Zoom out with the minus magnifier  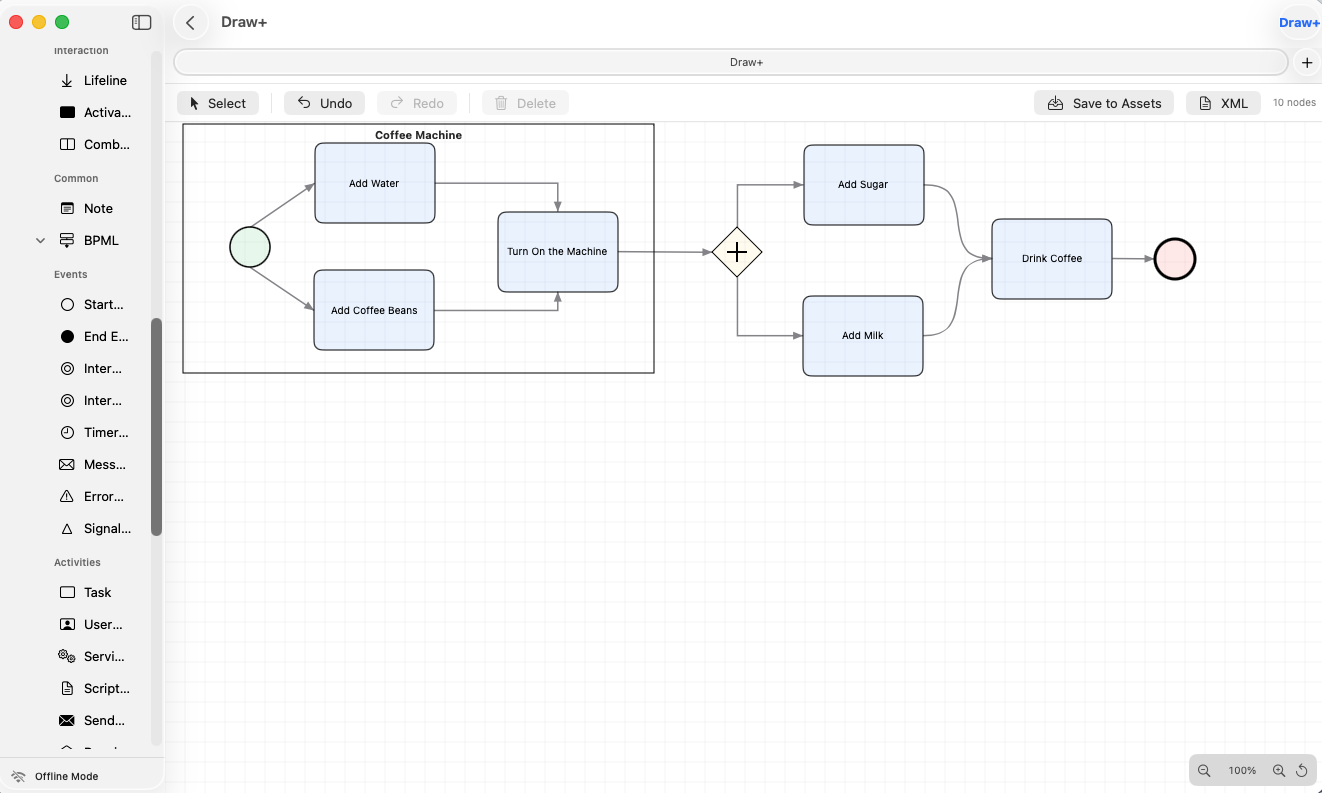click(1204, 771)
